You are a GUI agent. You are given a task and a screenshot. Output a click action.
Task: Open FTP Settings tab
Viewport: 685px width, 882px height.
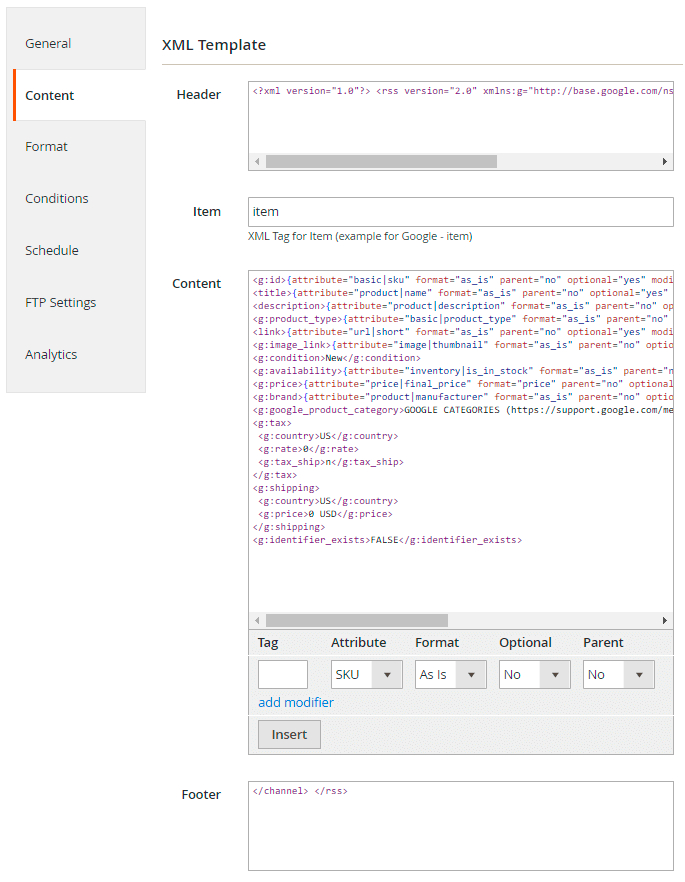(x=61, y=303)
